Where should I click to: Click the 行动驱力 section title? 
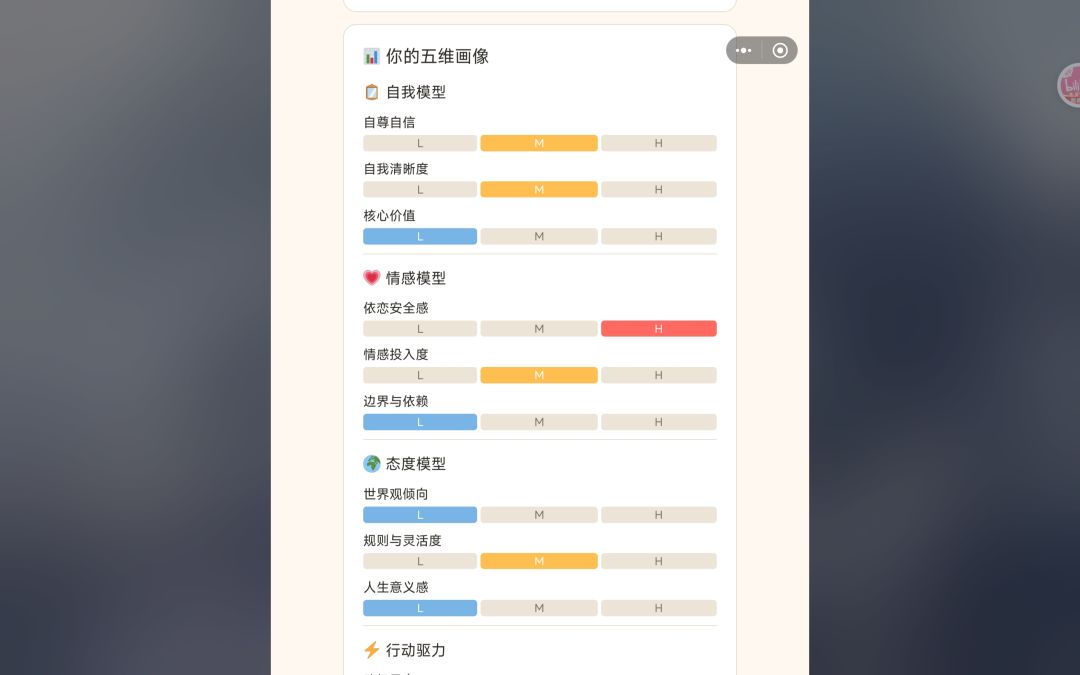[x=415, y=650]
